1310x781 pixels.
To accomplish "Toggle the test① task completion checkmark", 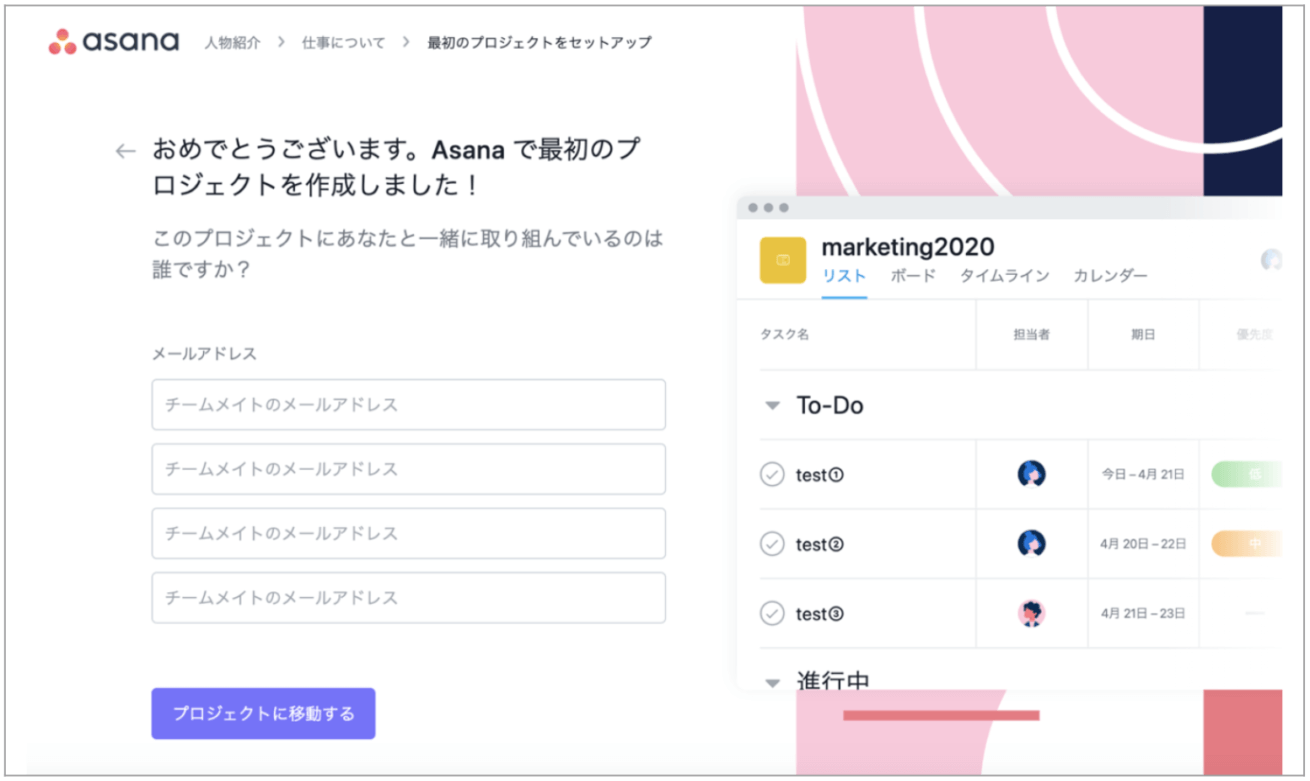I will coord(772,474).
